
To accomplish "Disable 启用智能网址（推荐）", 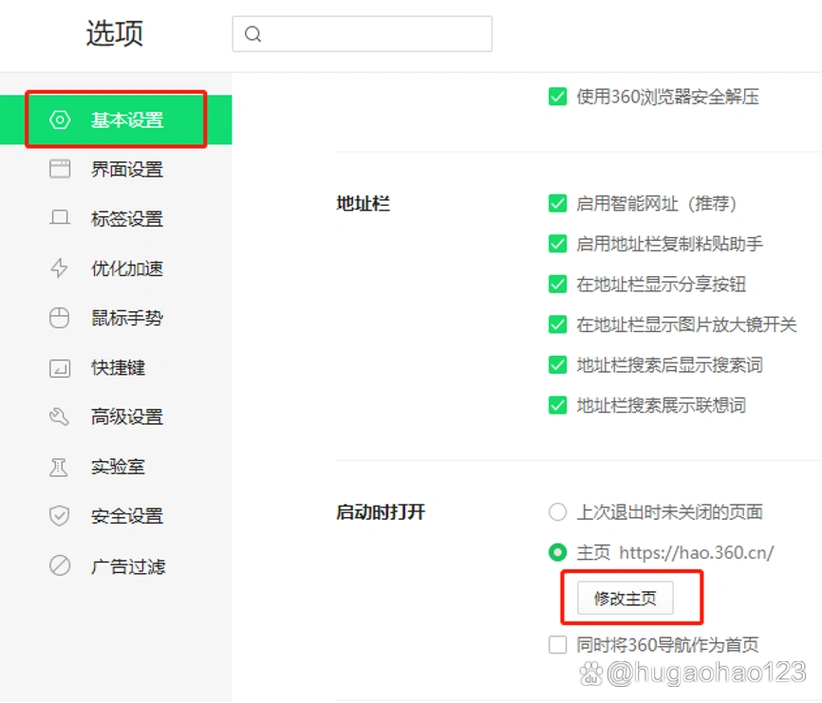I will [557, 203].
